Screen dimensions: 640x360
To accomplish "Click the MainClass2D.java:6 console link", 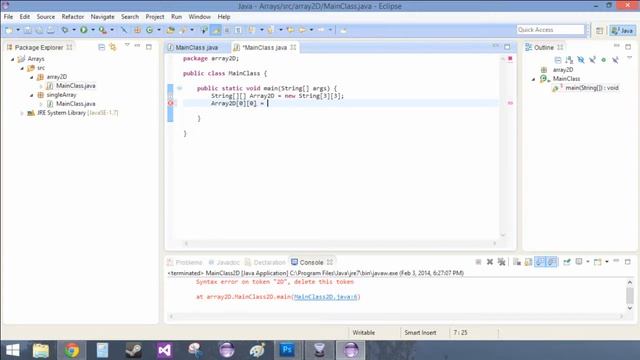I will 326,297.
